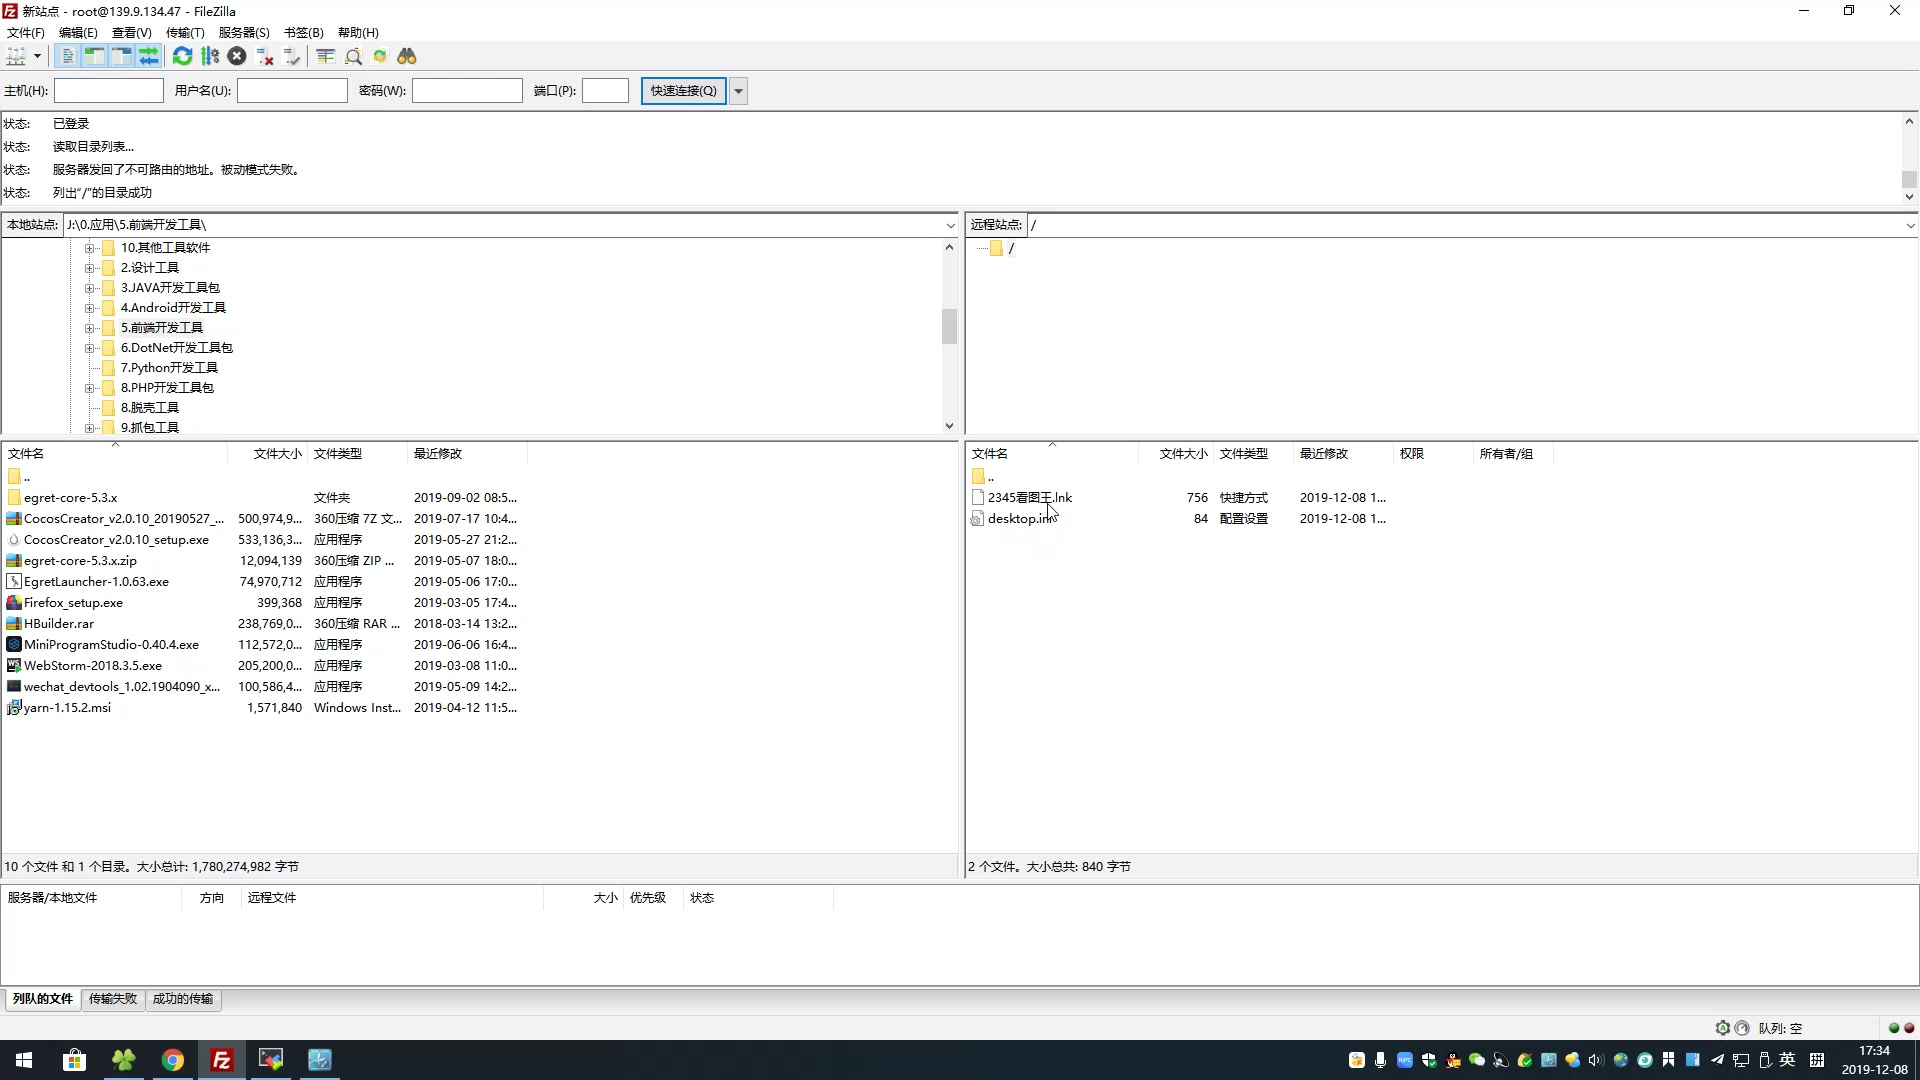Open the Site Manager icon

tap(16, 57)
